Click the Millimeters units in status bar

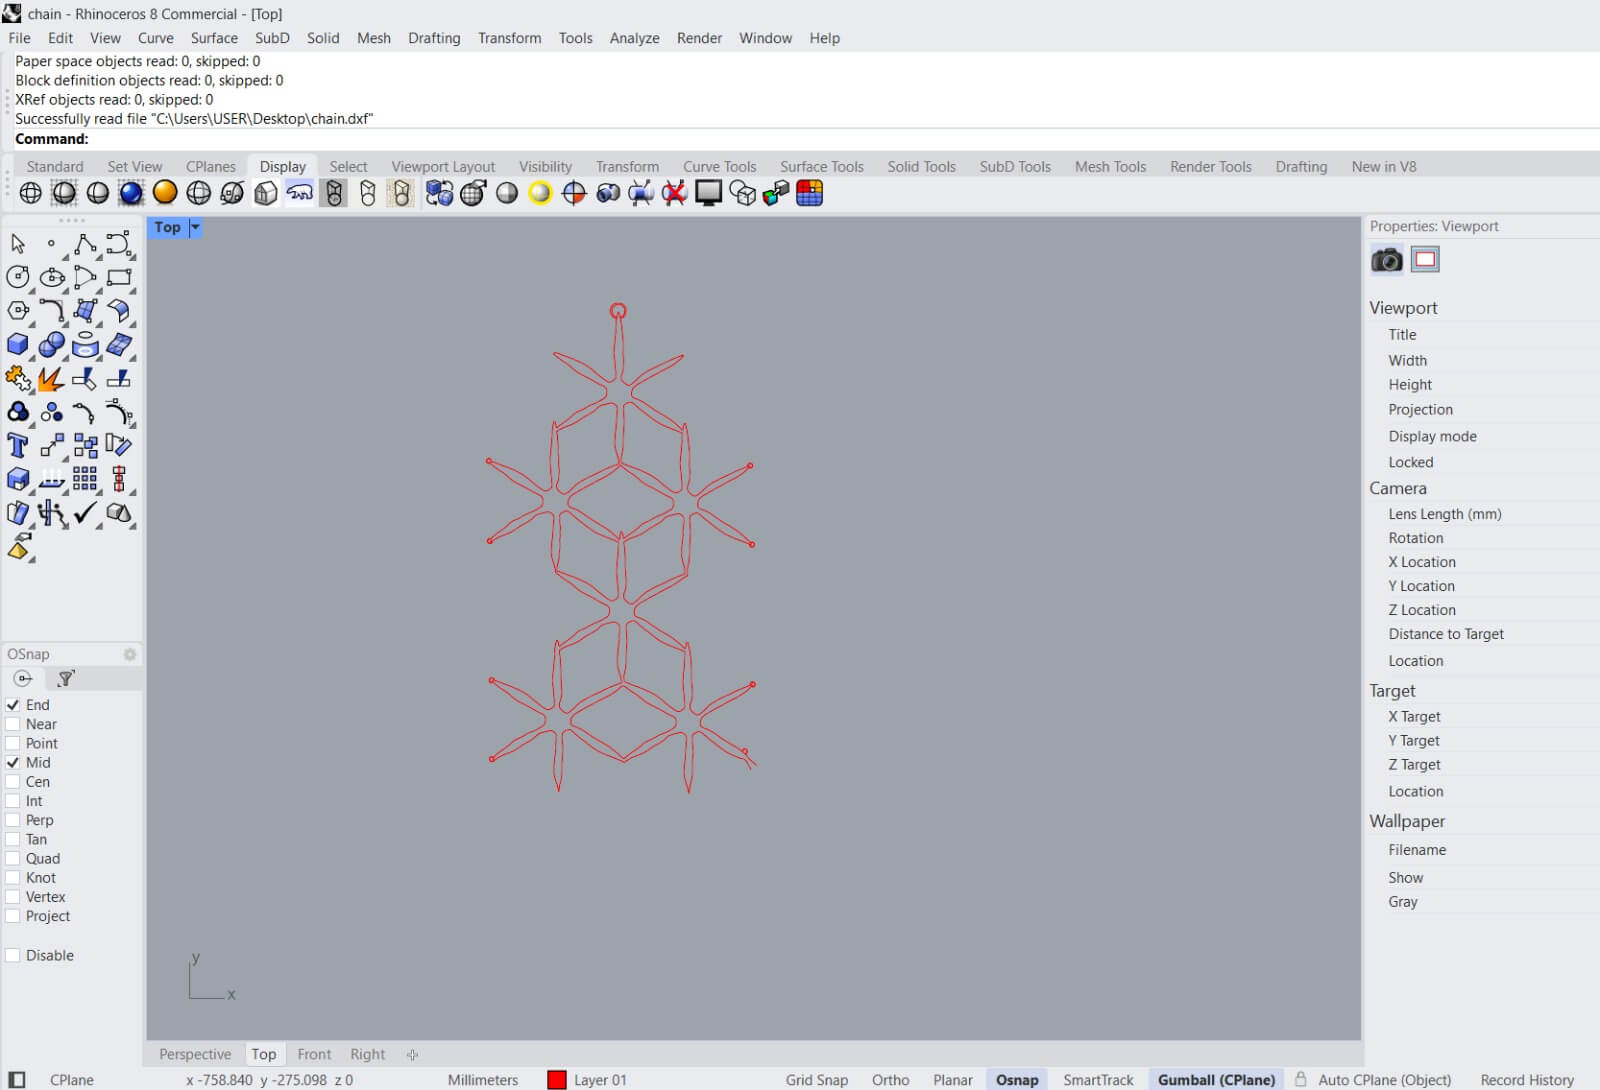pos(482,1080)
